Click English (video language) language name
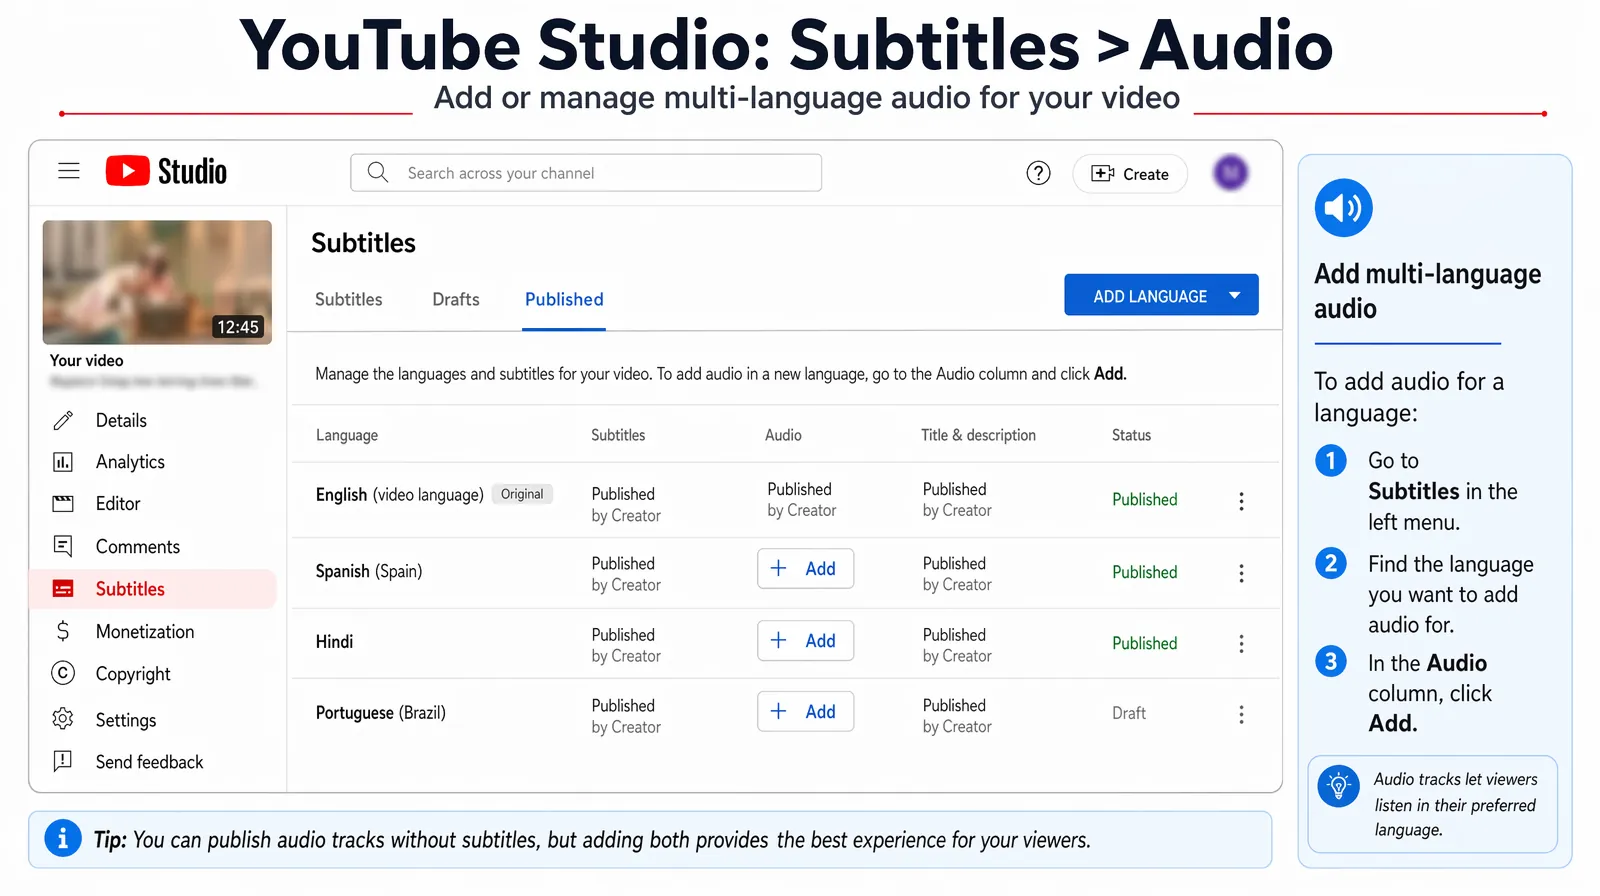Image resolution: width=1600 pixels, height=896 pixels. click(x=399, y=494)
